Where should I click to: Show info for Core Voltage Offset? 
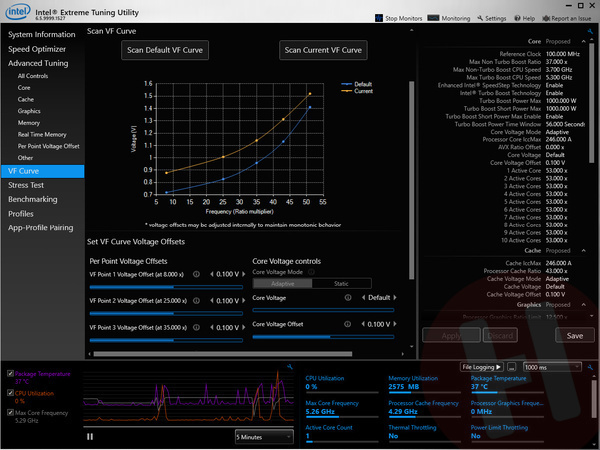347,324
